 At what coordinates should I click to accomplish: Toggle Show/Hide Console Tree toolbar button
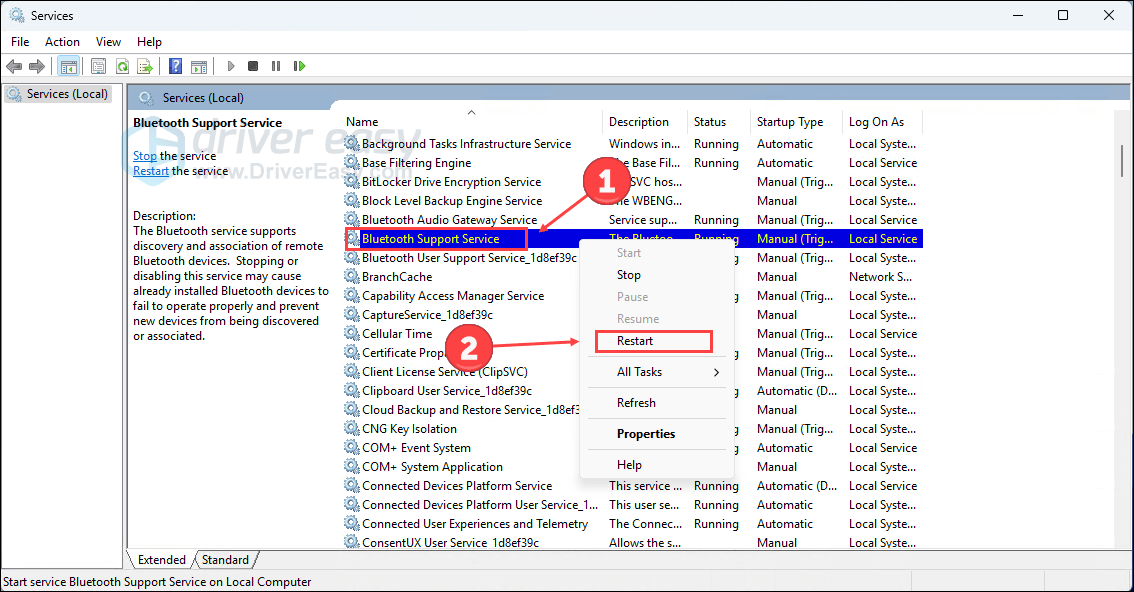(x=69, y=66)
